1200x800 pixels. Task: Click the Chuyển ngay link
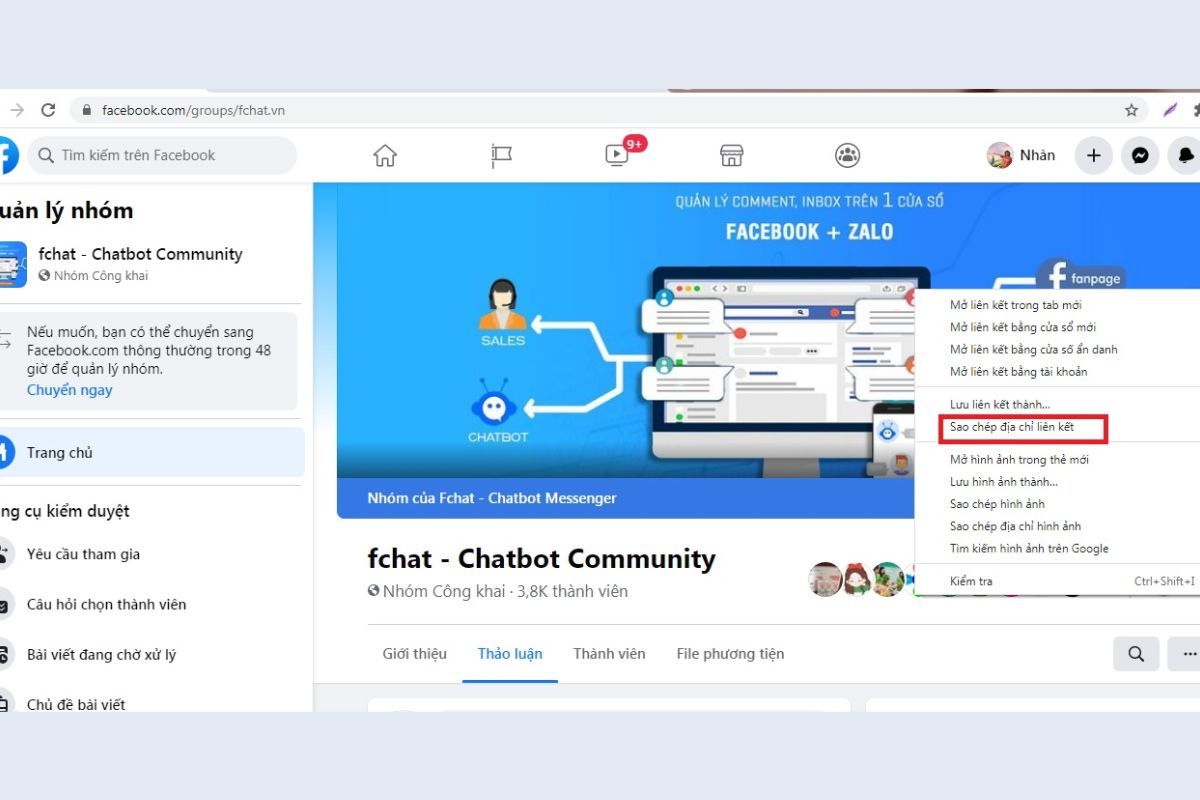pyautogui.click(x=69, y=390)
